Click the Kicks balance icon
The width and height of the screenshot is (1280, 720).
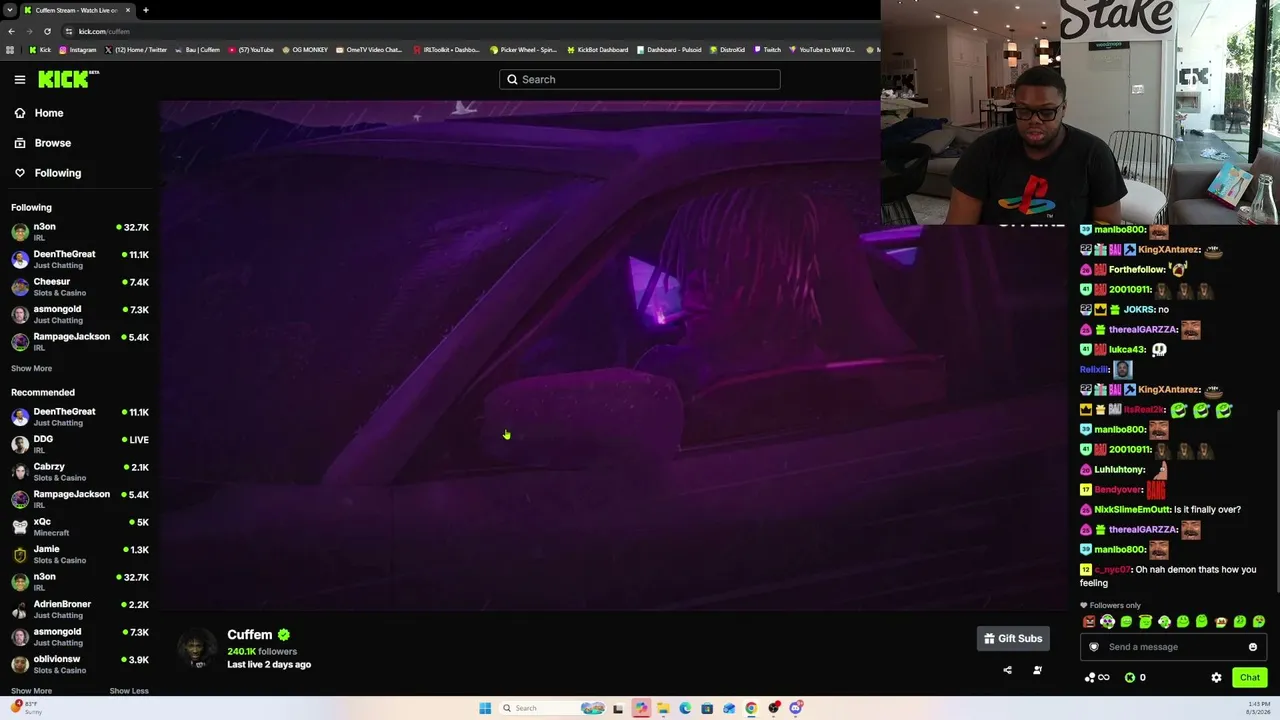pos(1130,677)
